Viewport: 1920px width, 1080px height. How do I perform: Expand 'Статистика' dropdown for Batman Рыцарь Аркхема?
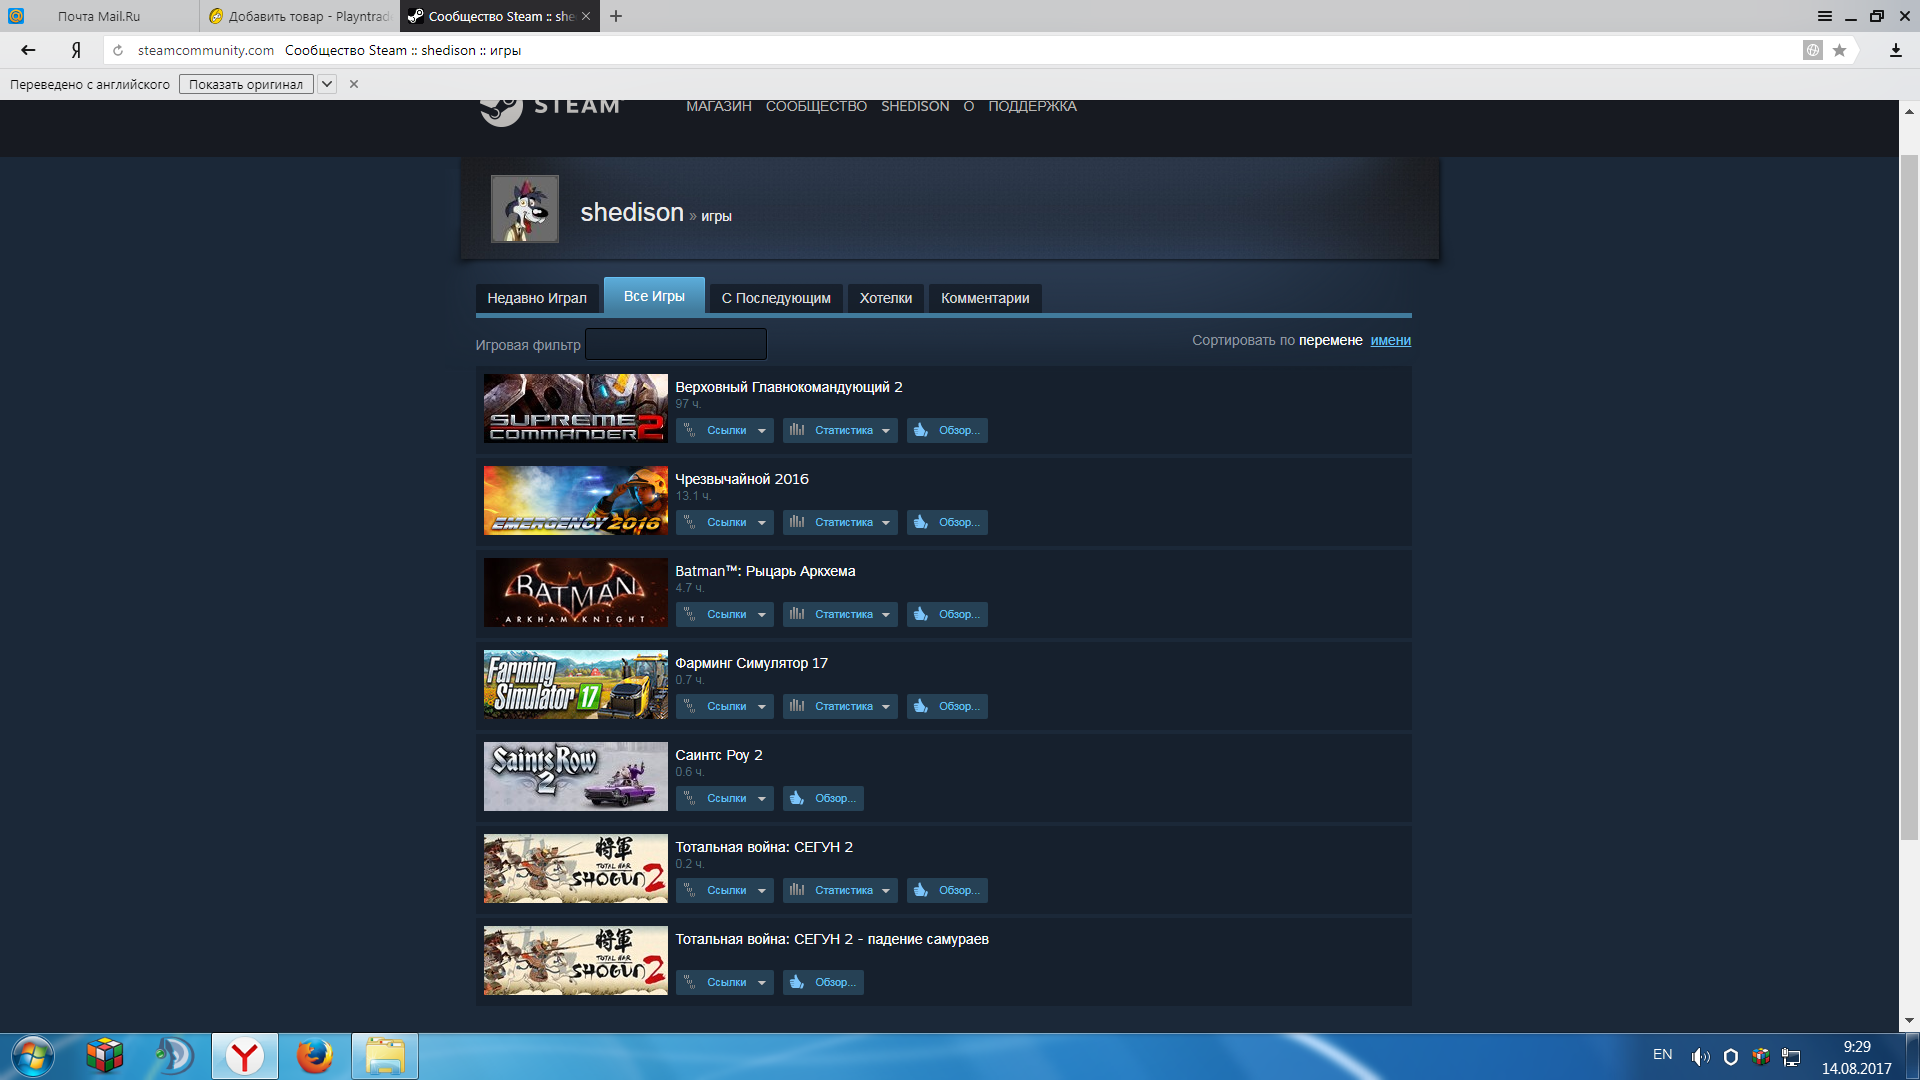840,614
